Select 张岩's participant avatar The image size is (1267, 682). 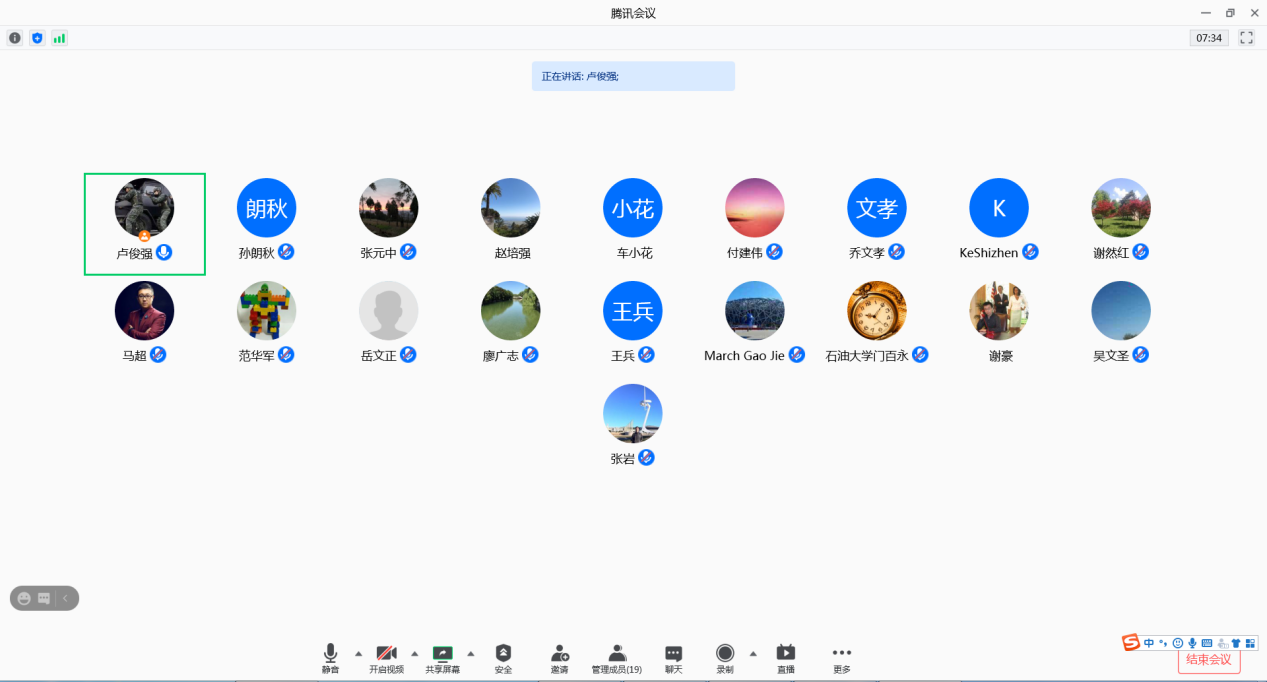(x=632, y=414)
